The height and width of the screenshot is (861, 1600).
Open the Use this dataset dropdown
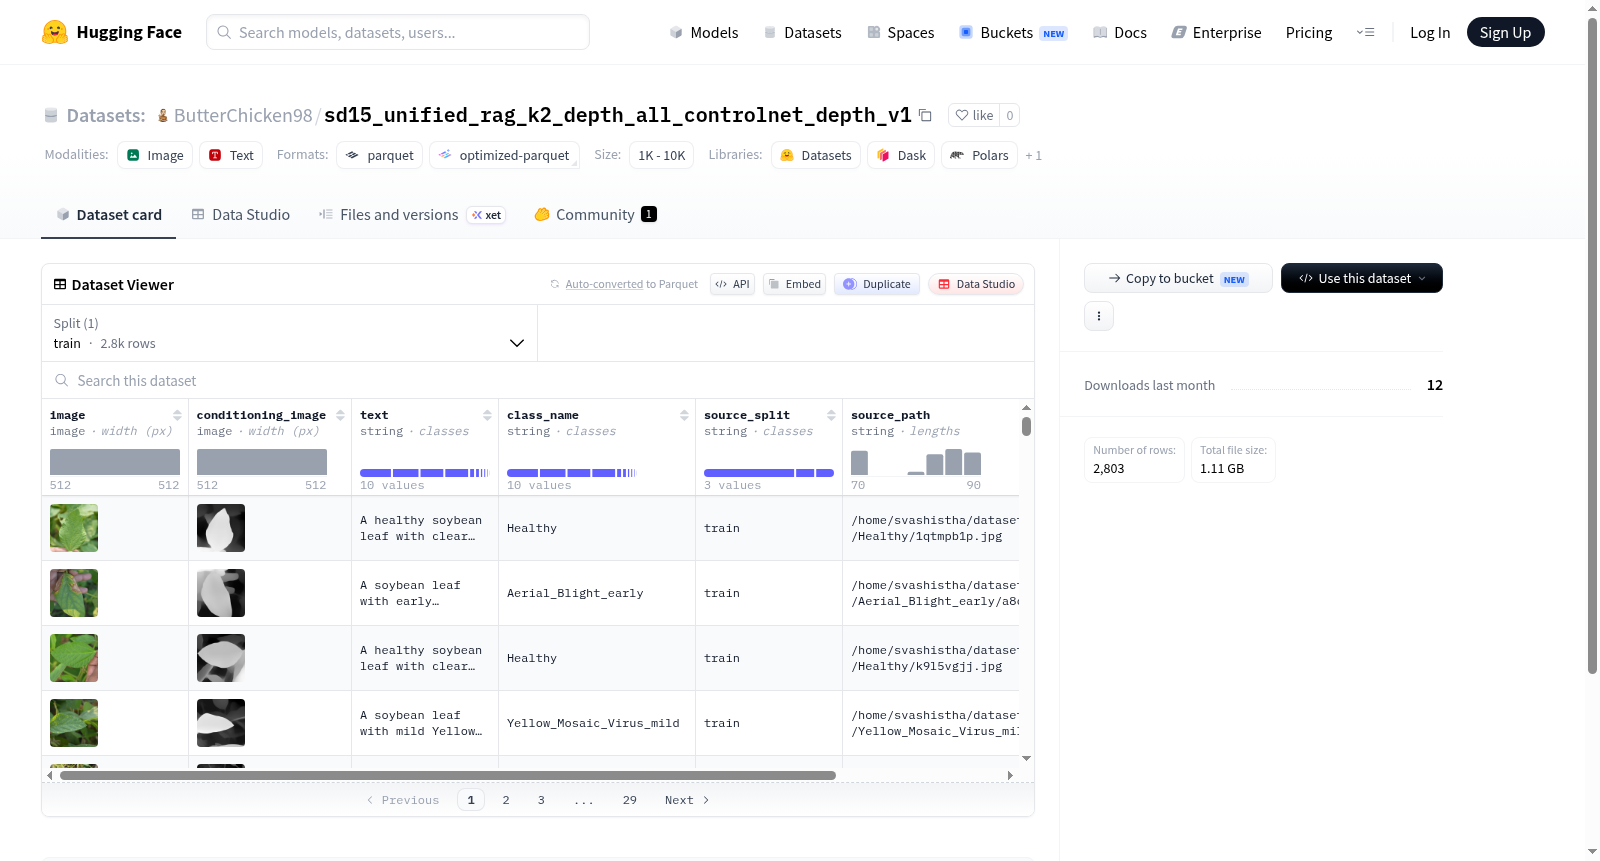coord(1362,278)
